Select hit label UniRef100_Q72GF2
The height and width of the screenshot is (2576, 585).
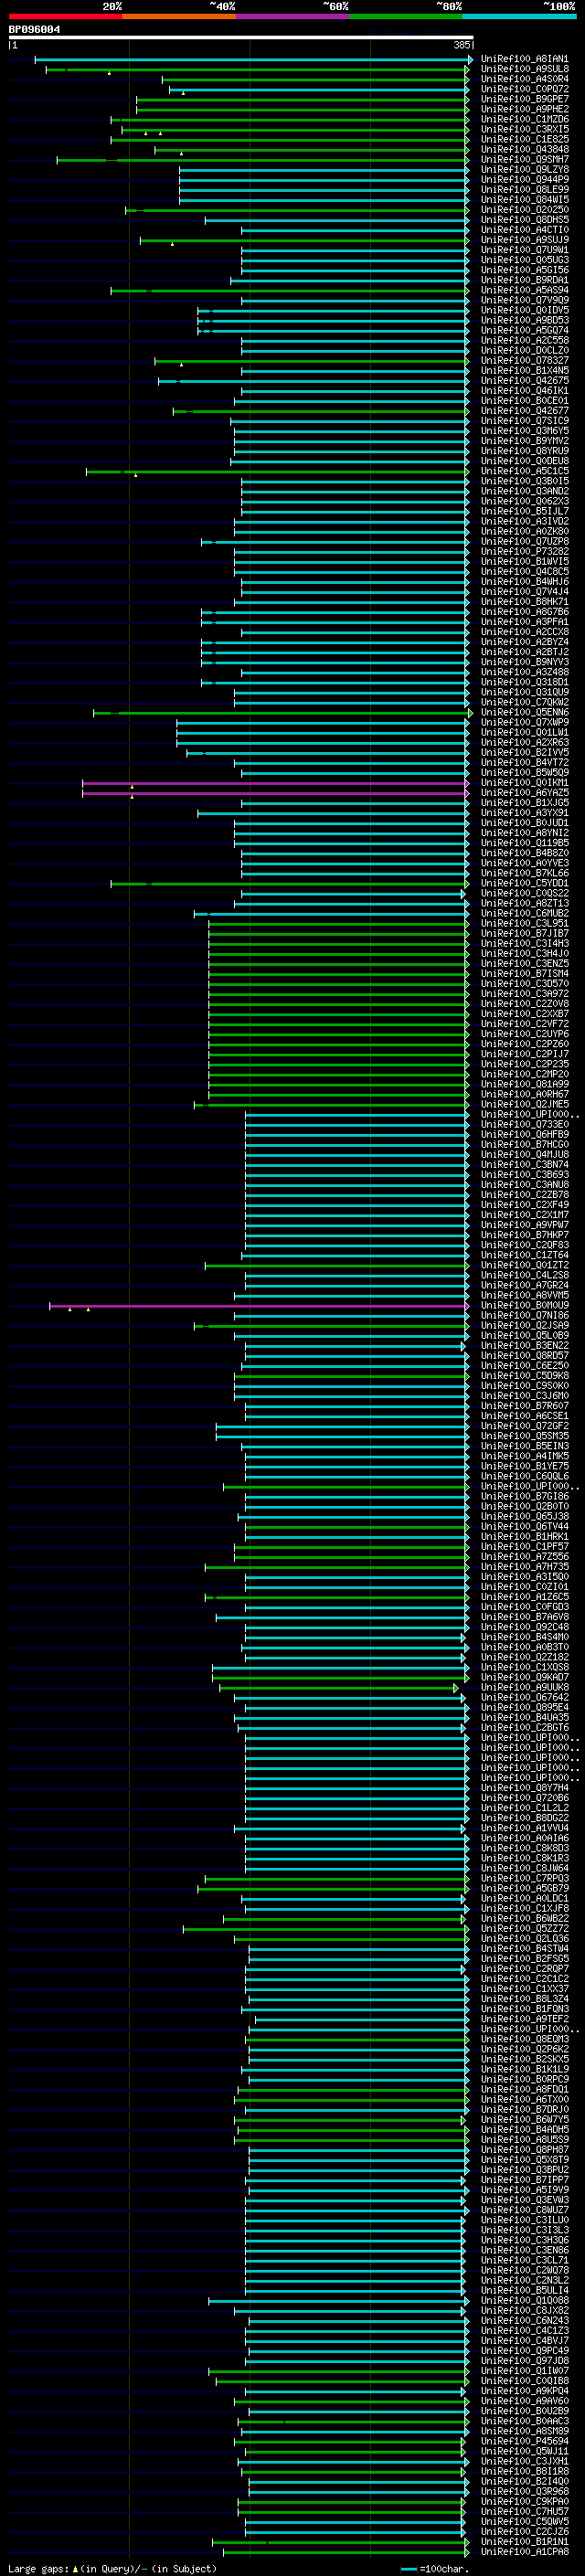pyautogui.click(x=524, y=1426)
